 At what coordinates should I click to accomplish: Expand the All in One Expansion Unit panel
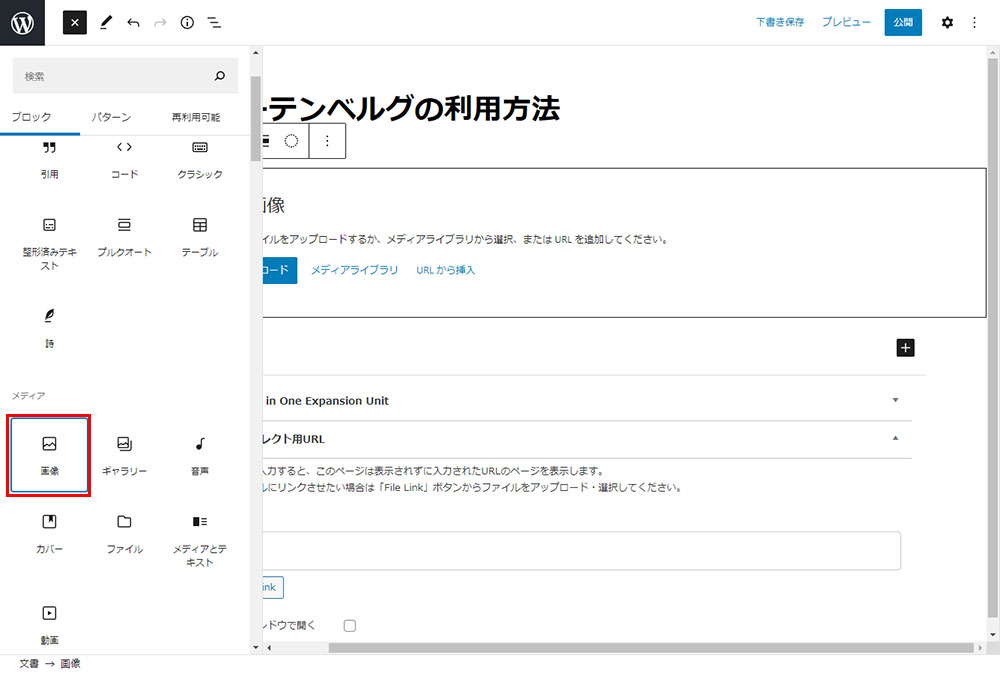tap(895, 400)
